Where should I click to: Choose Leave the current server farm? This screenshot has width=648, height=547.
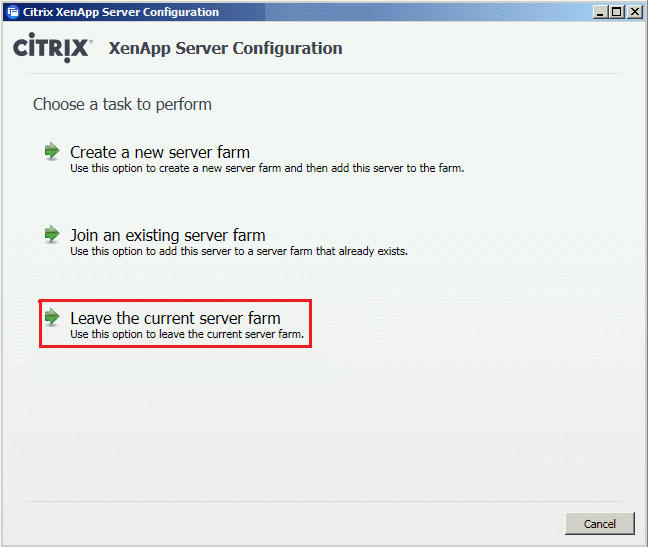pyautogui.click(x=175, y=318)
